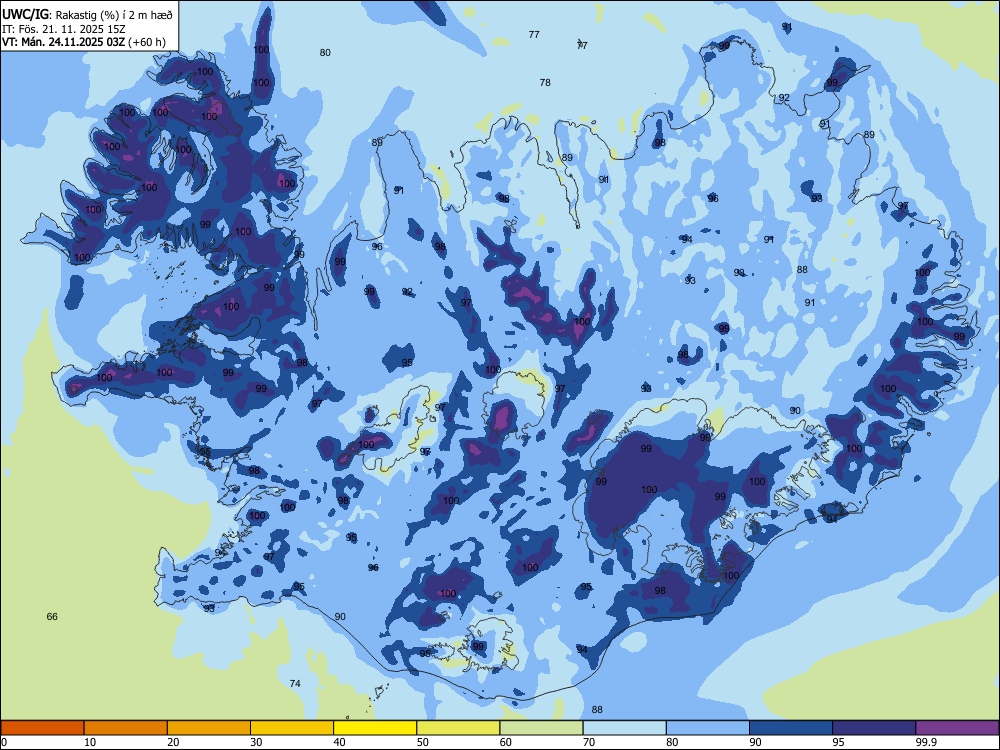Select the '40' legend tick label

pyautogui.click(x=339, y=742)
